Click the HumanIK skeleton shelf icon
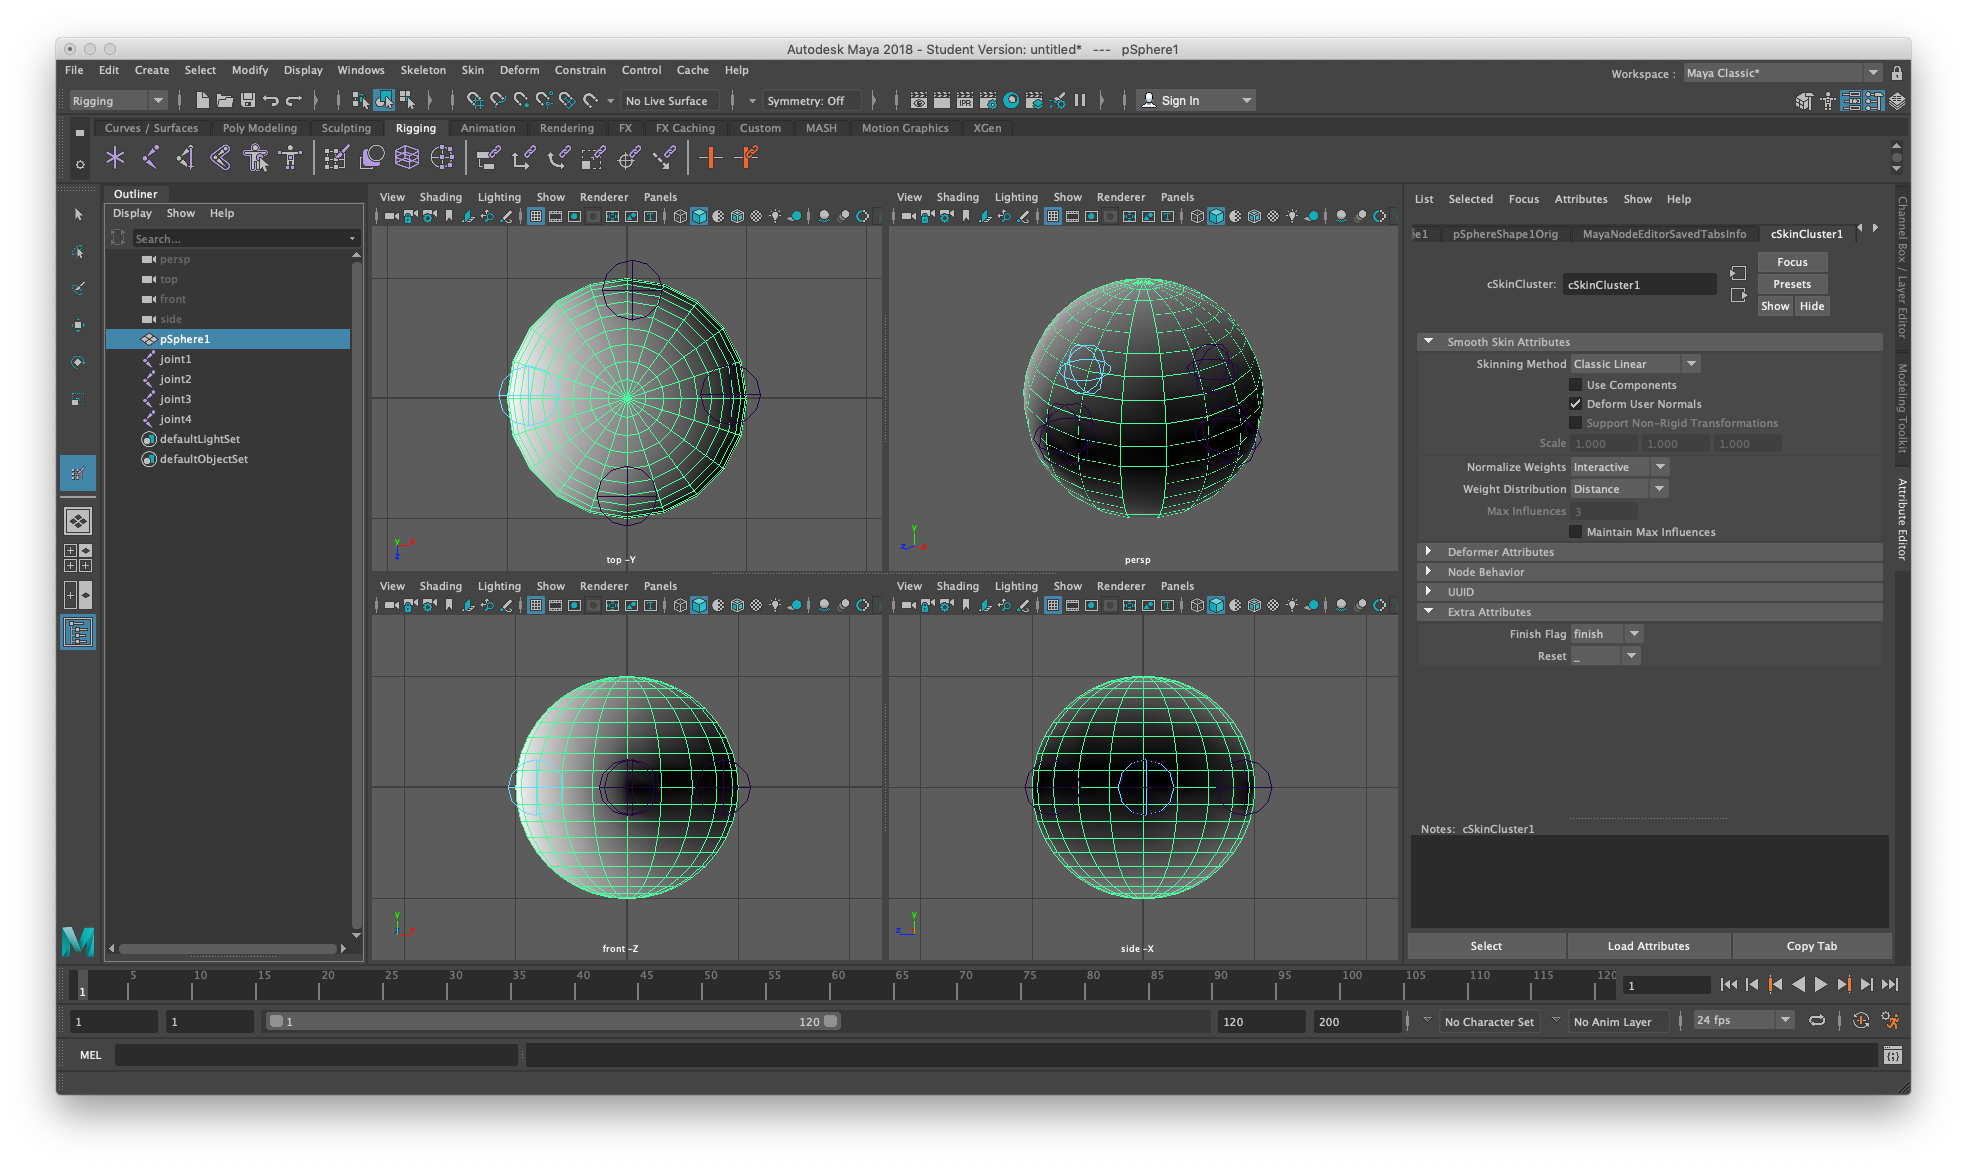 pyautogui.click(x=291, y=157)
